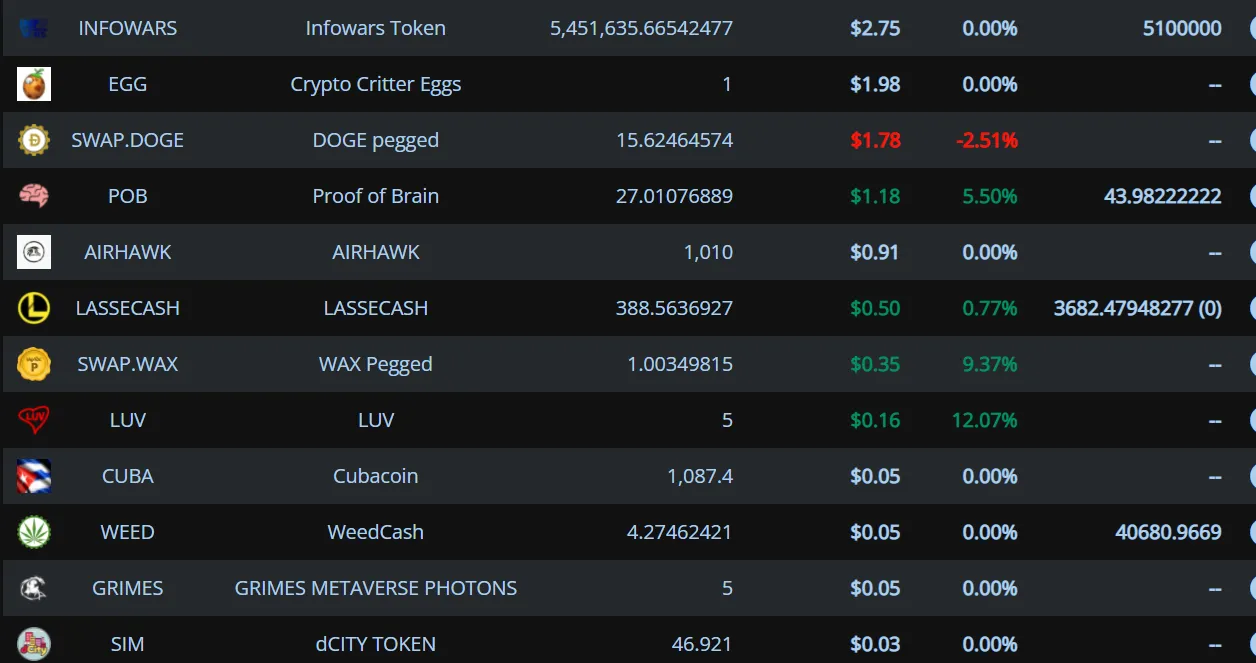
Task: Click the 0.77% change
Action: [x=990, y=308]
